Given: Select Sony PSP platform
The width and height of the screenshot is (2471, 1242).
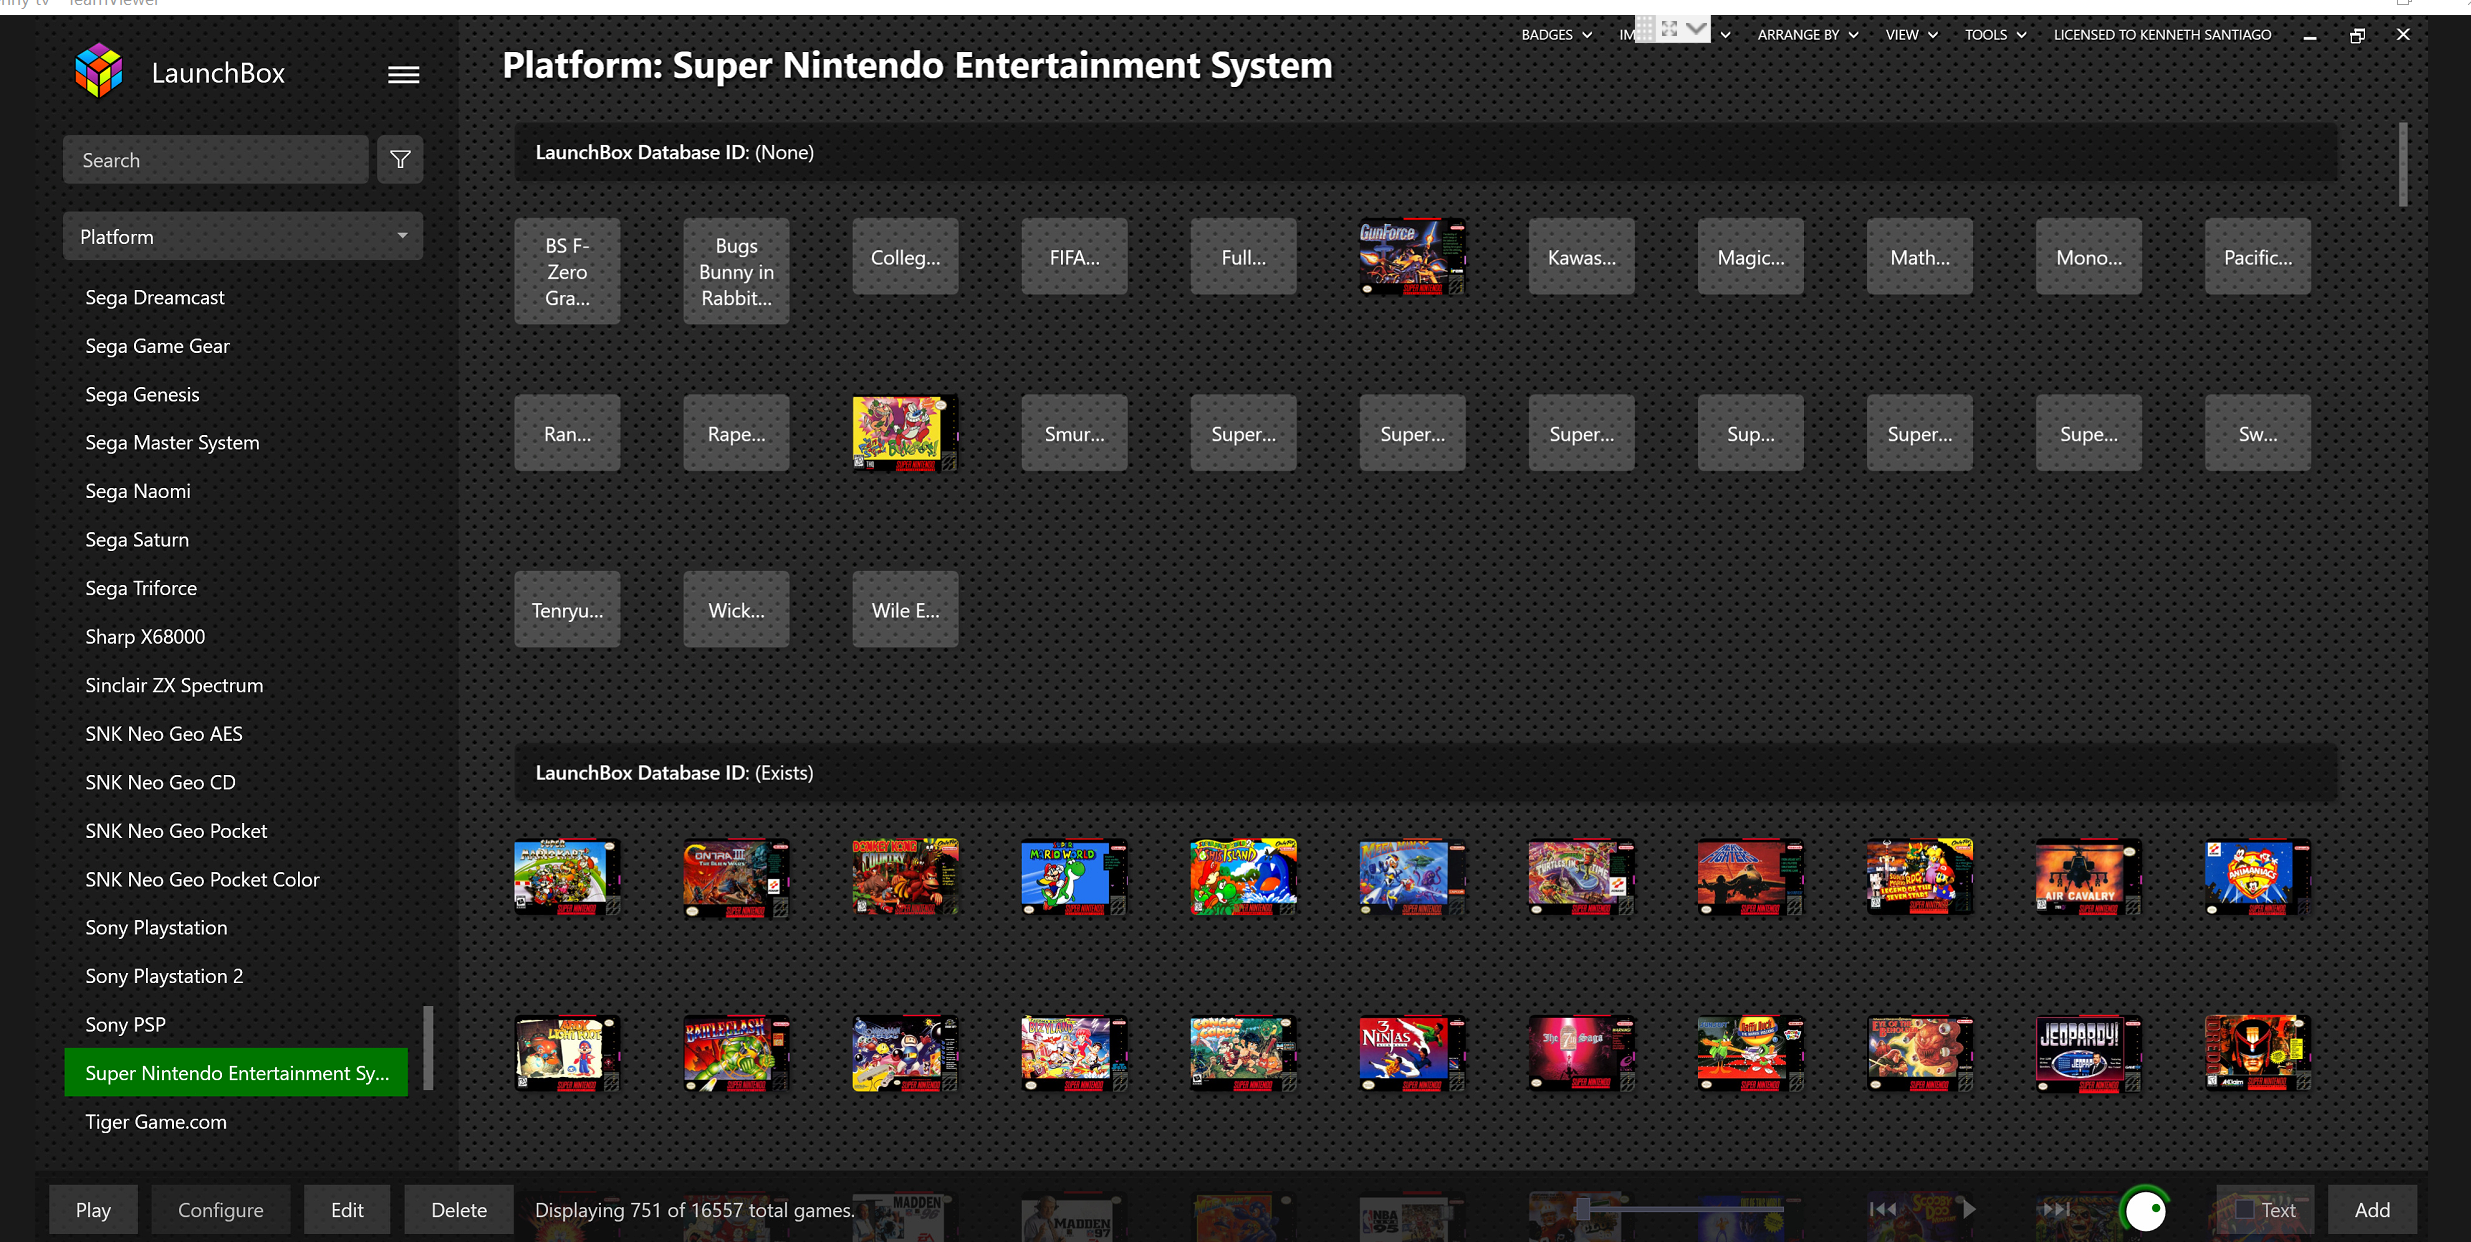Looking at the screenshot, I should click(x=125, y=1024).
